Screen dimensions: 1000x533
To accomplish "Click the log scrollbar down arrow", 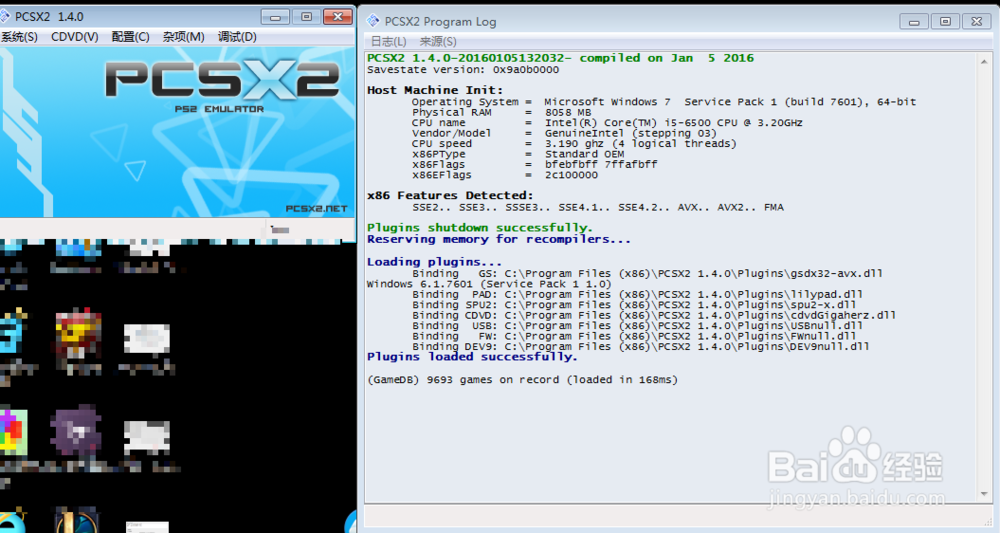I will coord(984,495).
